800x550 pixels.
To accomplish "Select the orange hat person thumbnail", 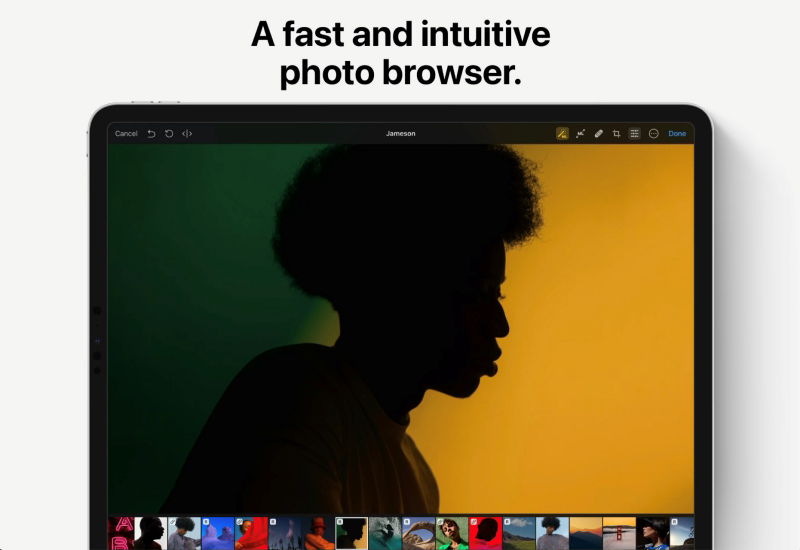I will (318, 533).
